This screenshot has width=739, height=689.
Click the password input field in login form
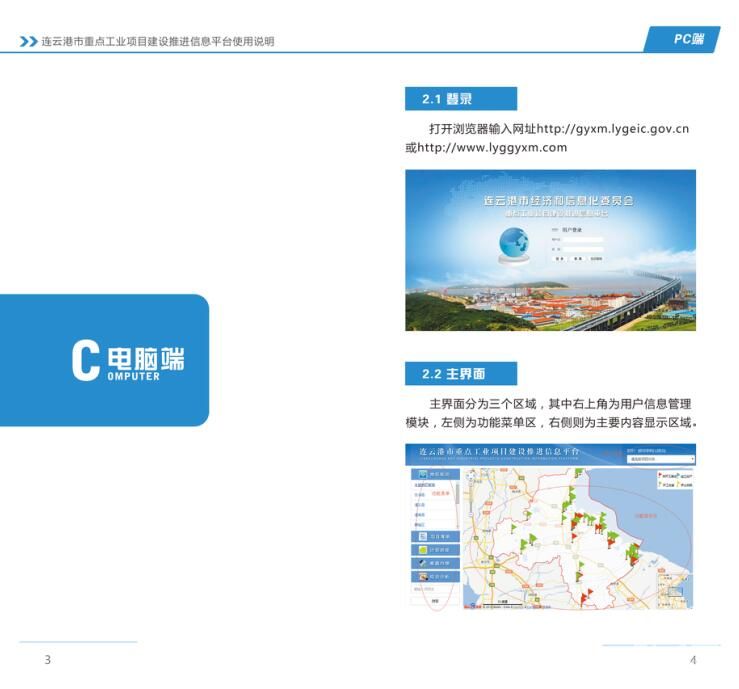(583, 249)
